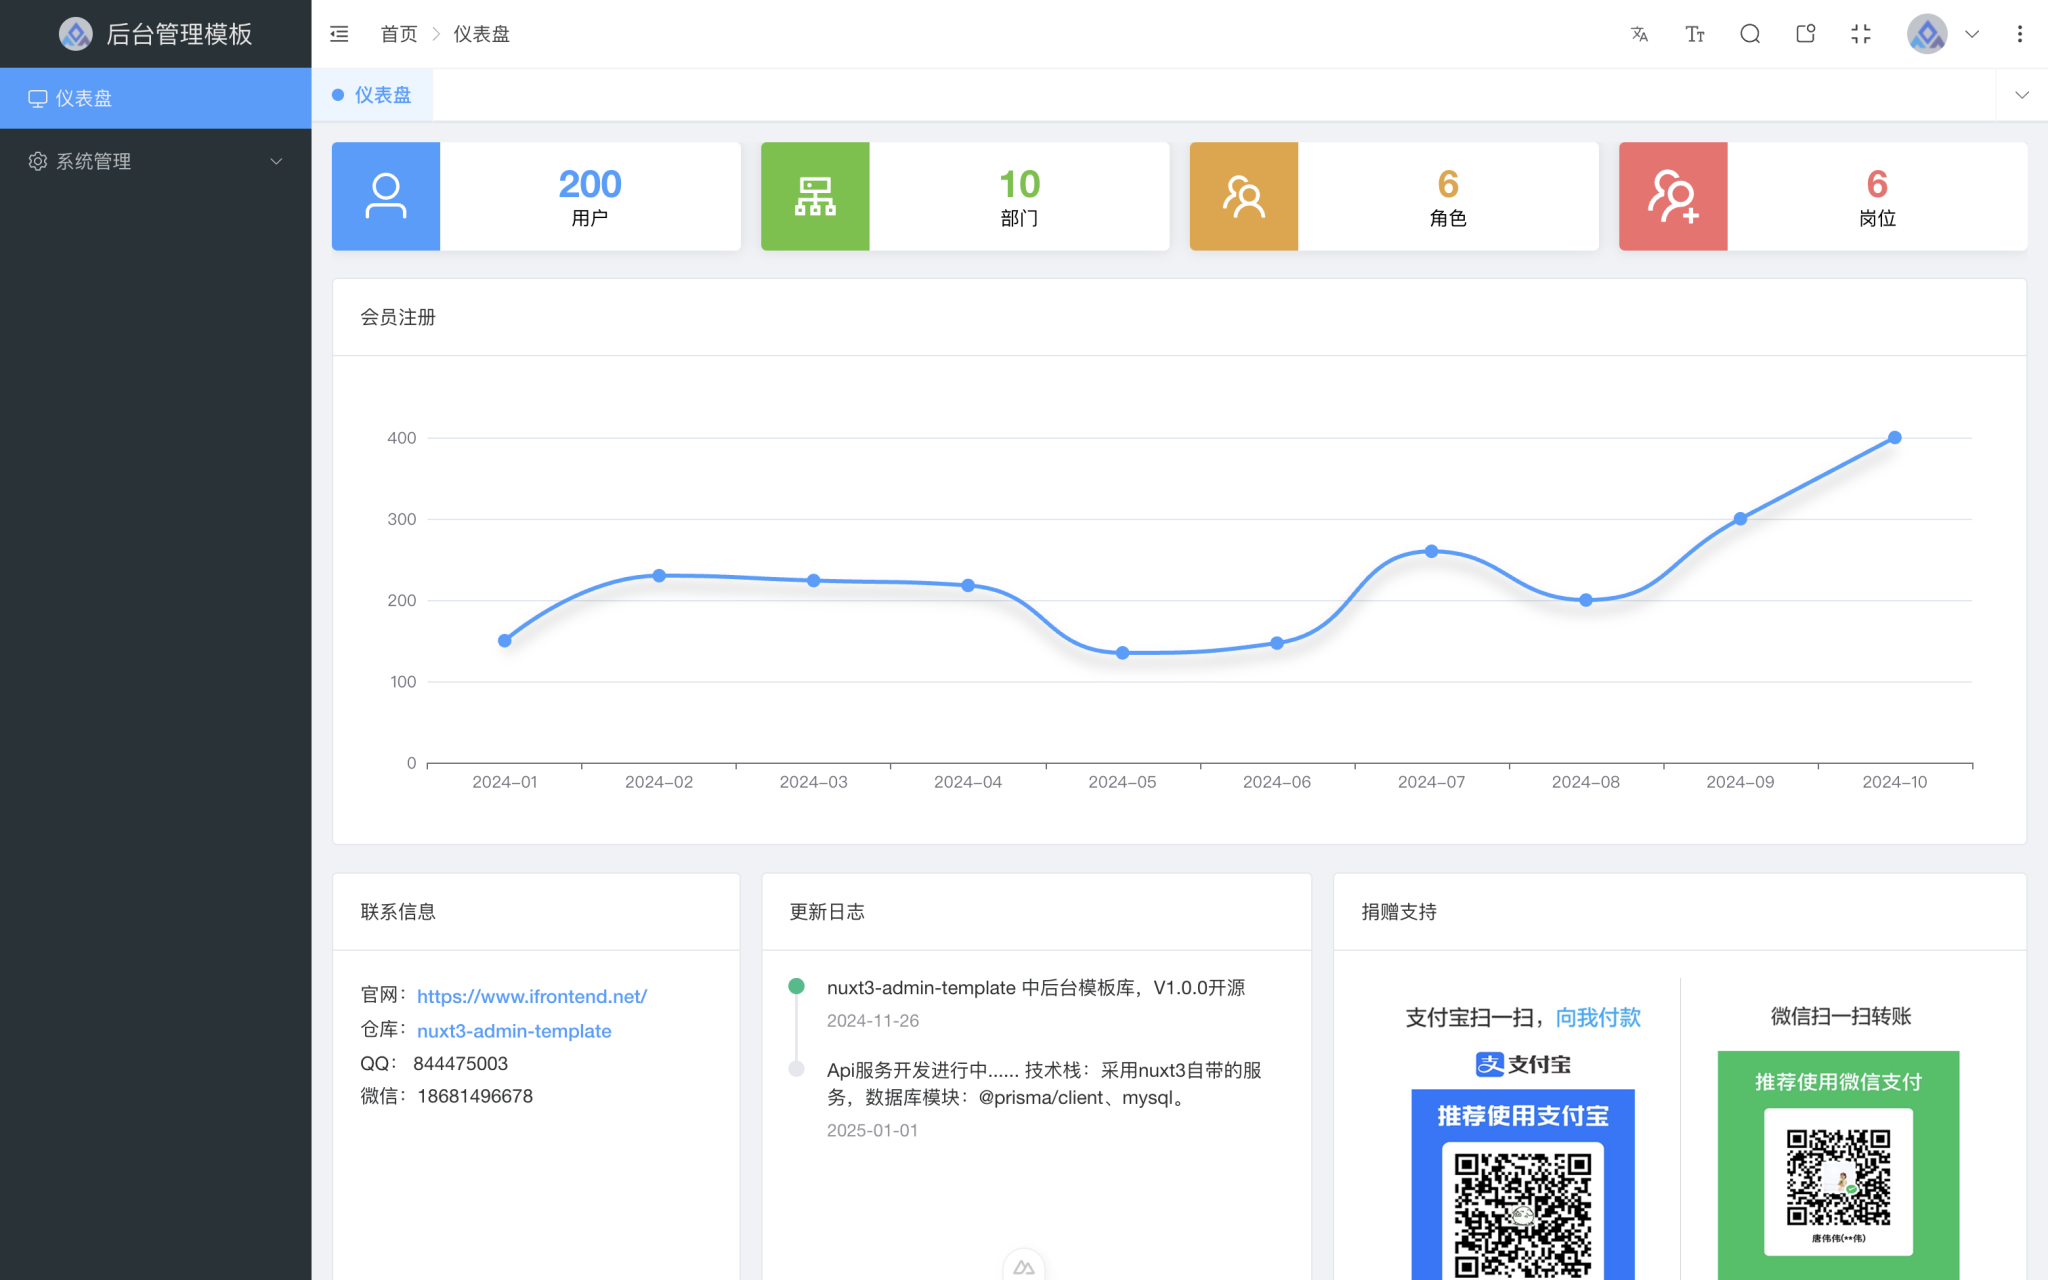Click the red icon on the 岗位 card
The width and height of the screenshot is (2048, 1280).
(1673, 196)
